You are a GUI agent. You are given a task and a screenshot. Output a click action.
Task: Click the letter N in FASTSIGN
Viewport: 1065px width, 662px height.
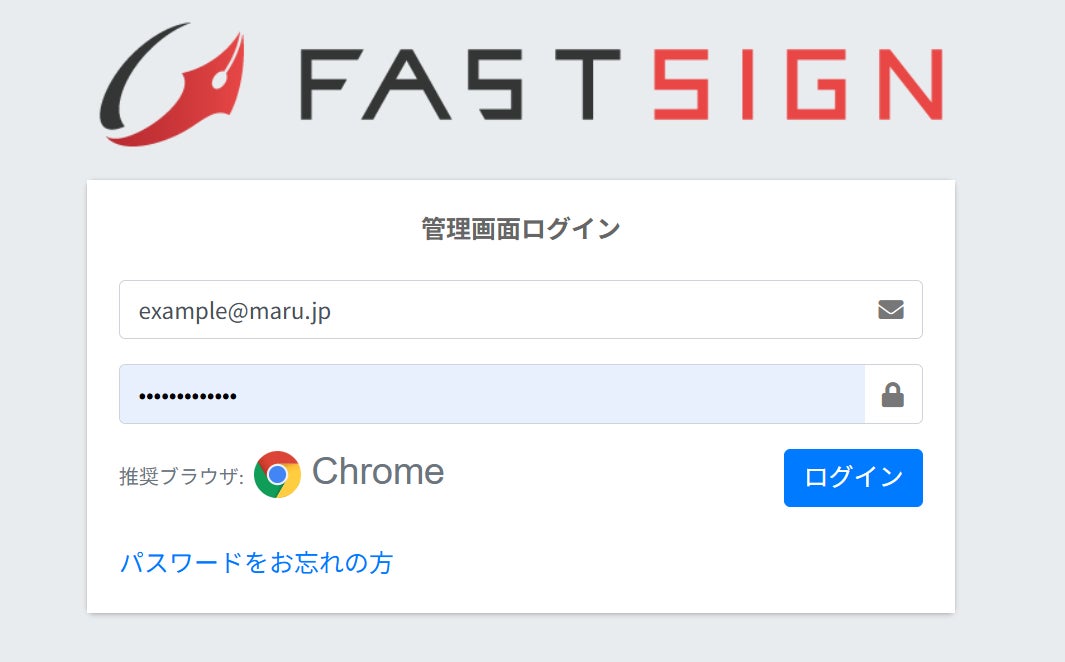click(x=903, y=84)
